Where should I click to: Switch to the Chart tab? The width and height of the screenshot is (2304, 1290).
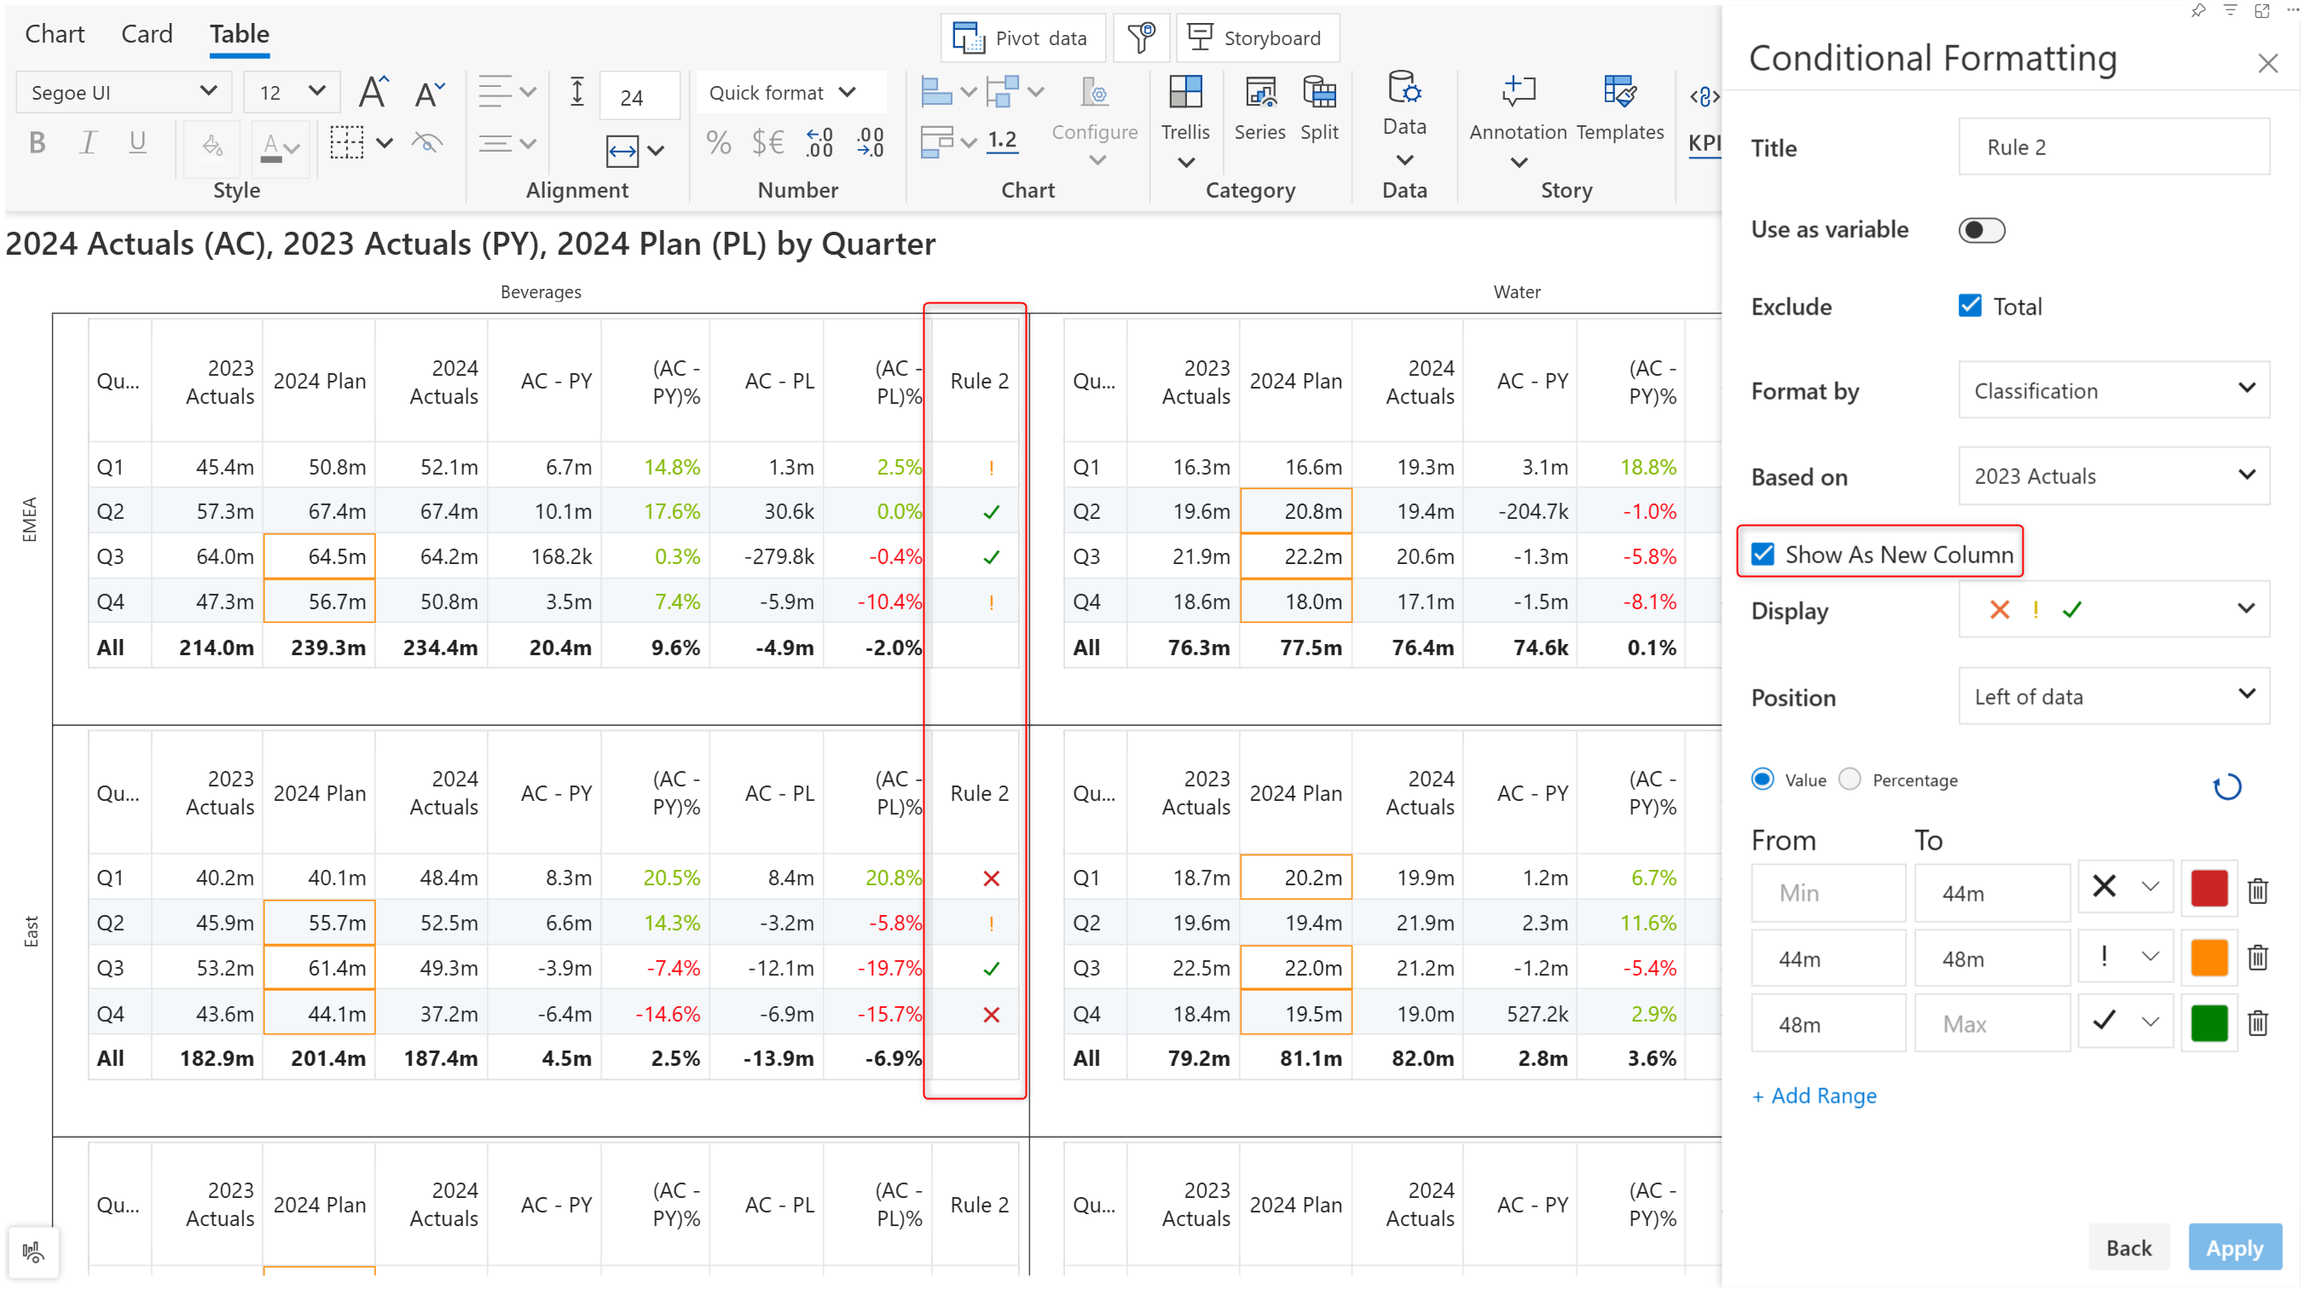pos(54,34)
